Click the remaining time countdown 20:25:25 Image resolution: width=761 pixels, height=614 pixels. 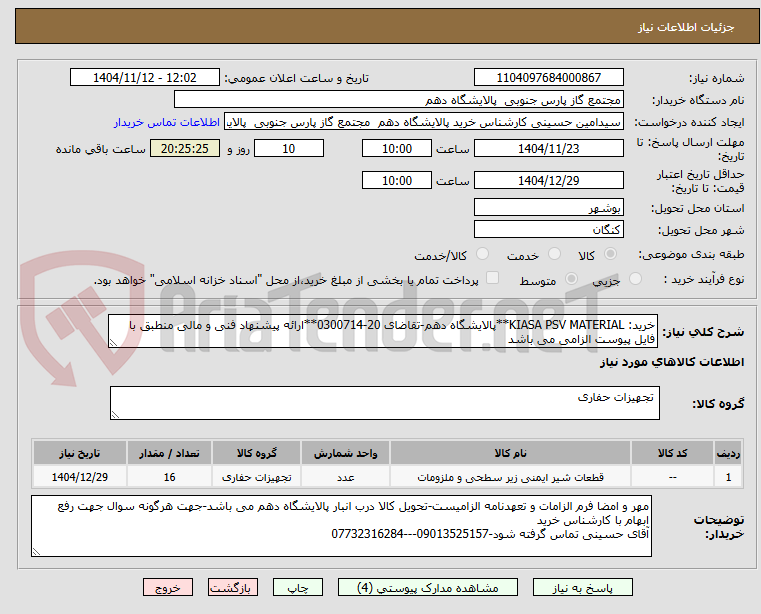click(185, 149)
